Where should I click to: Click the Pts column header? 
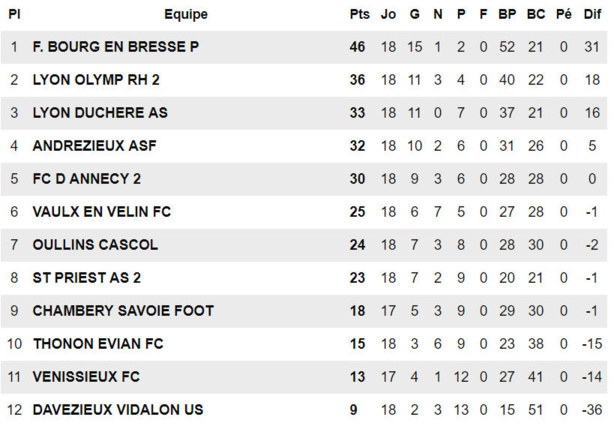click(359, 15)
